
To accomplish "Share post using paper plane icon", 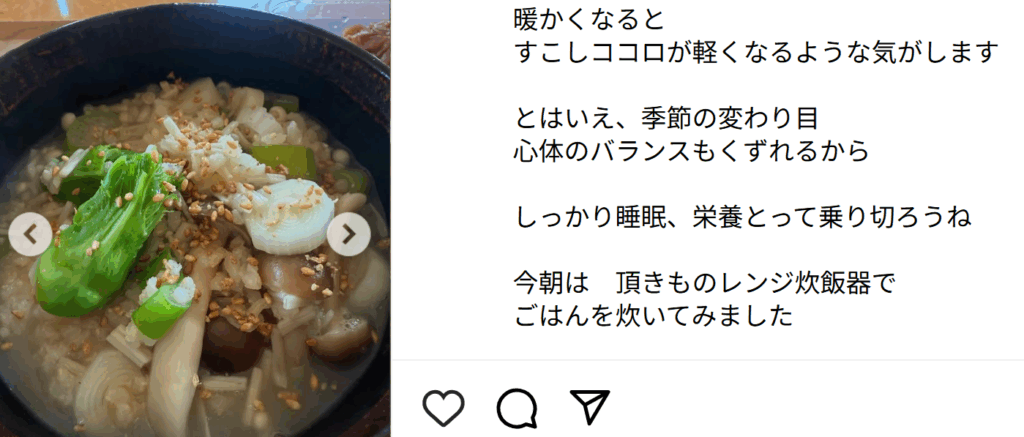I will (590, 406).
